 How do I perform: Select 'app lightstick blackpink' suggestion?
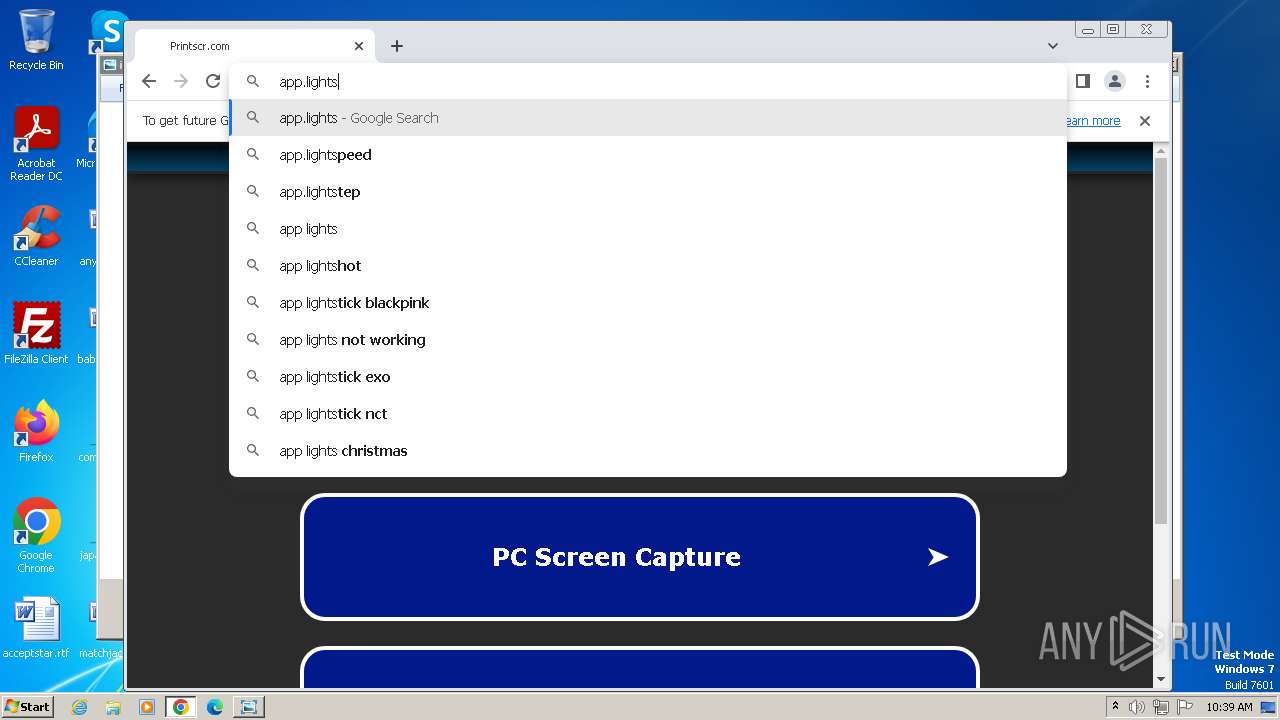click(648, 303)
